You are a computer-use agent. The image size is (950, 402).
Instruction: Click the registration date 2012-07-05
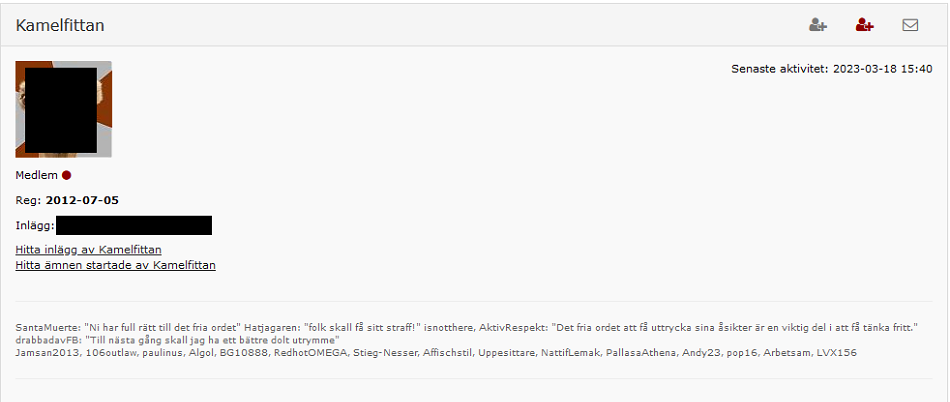[82, 201]
